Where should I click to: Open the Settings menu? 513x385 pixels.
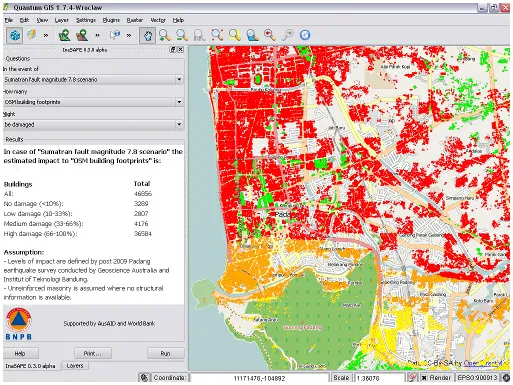click(86, 20)
